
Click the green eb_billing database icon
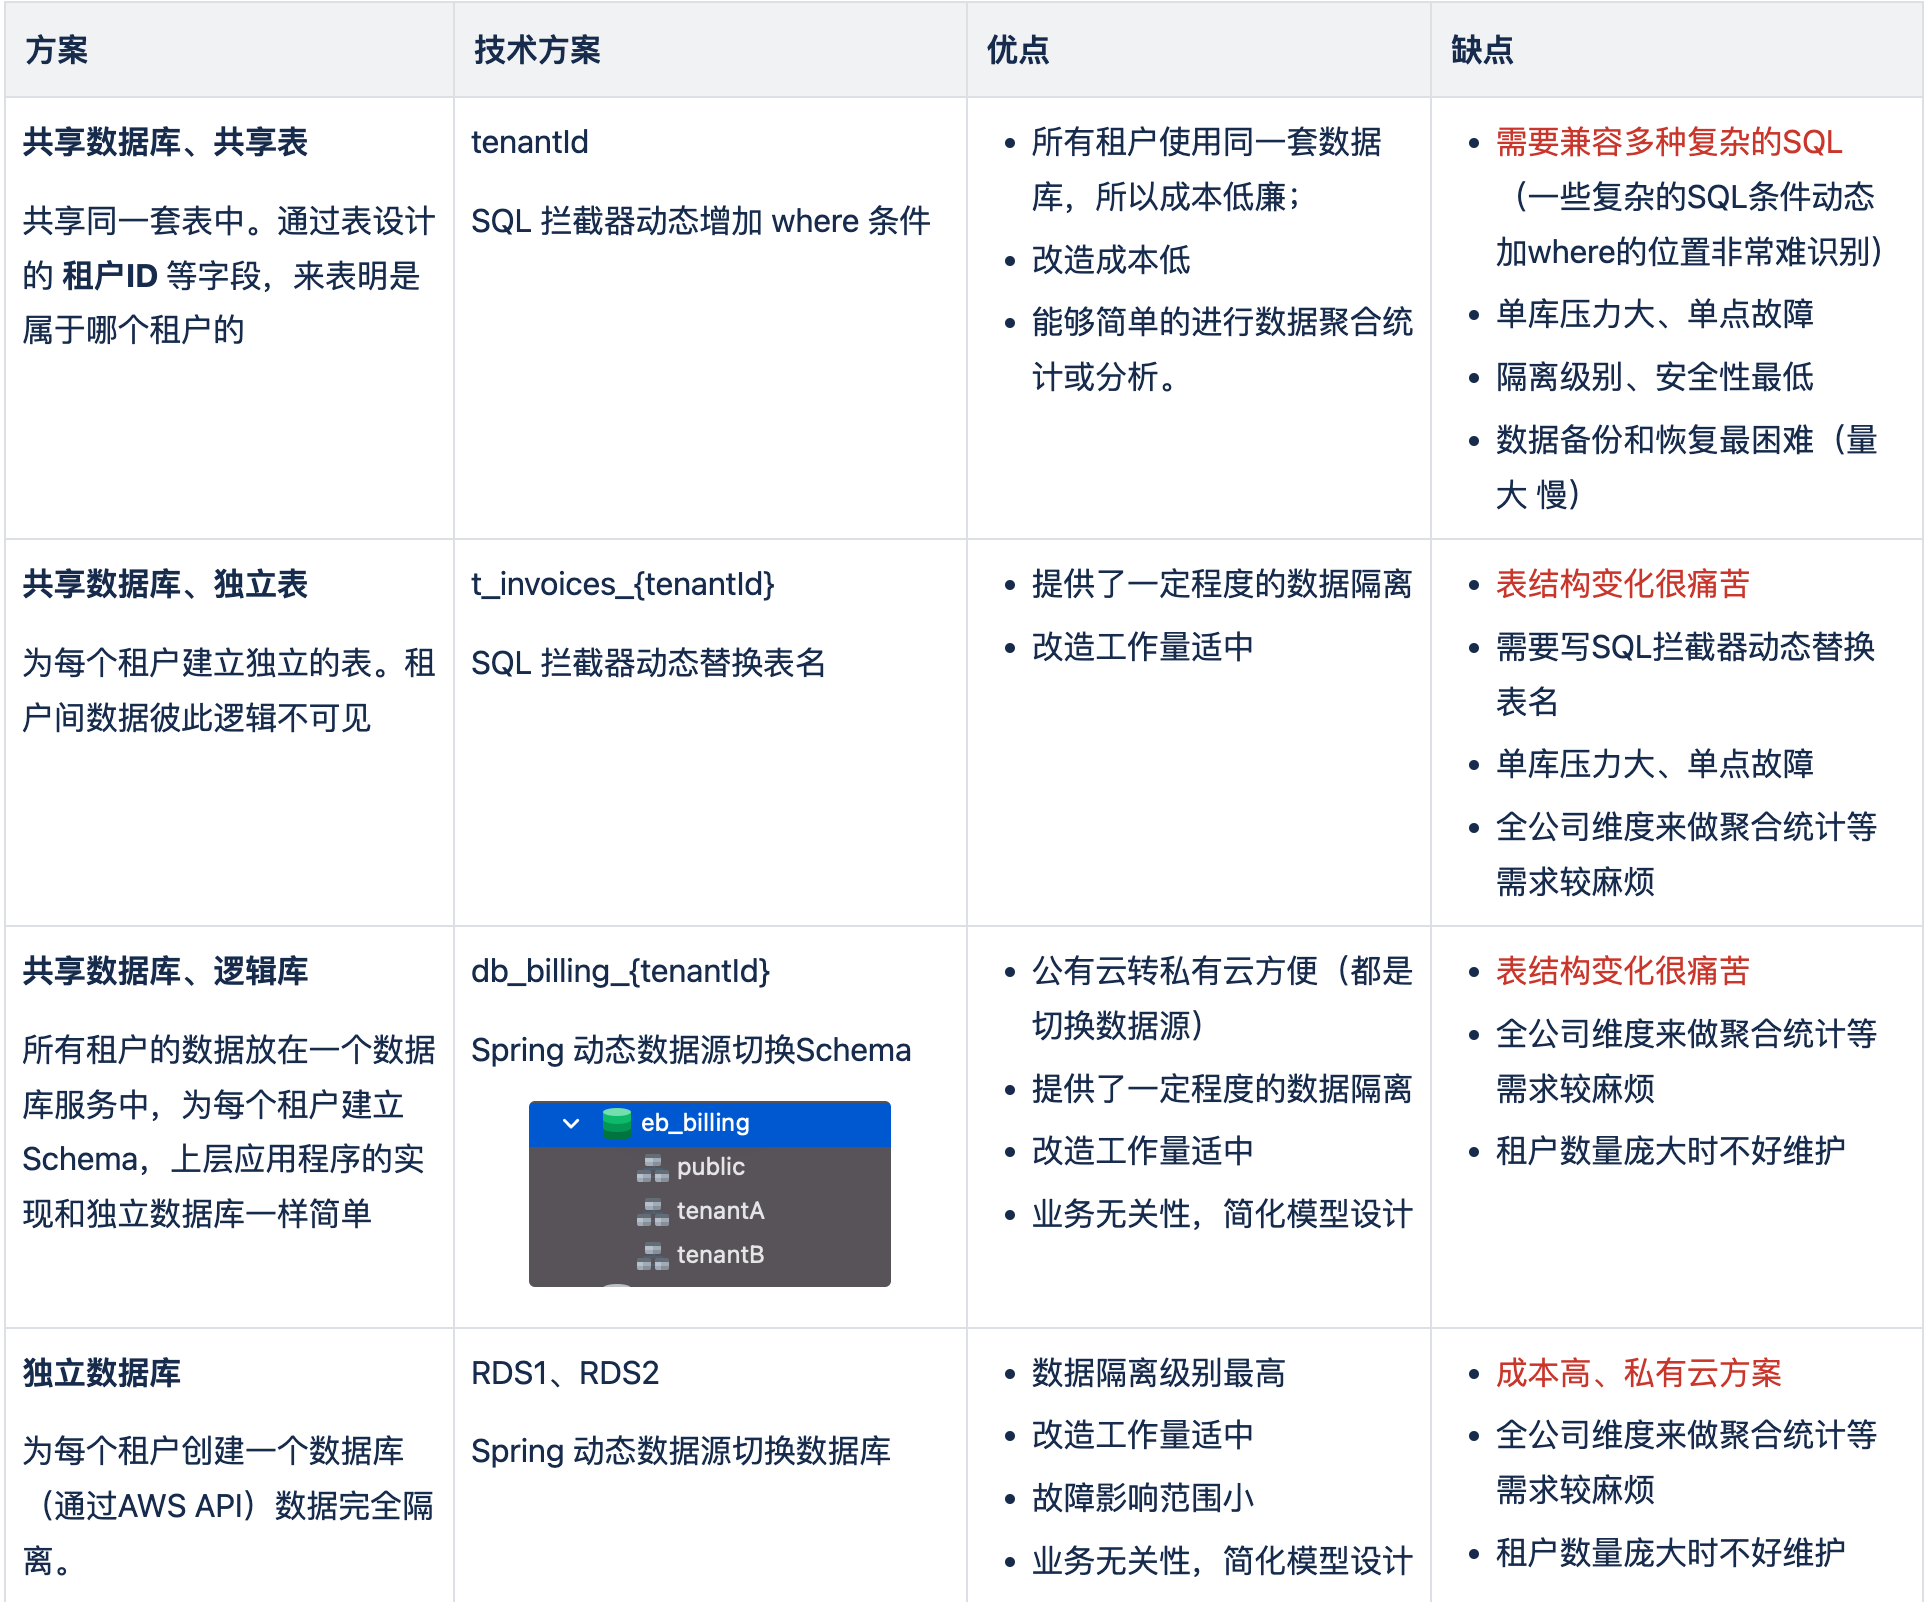pos(617,1123)
